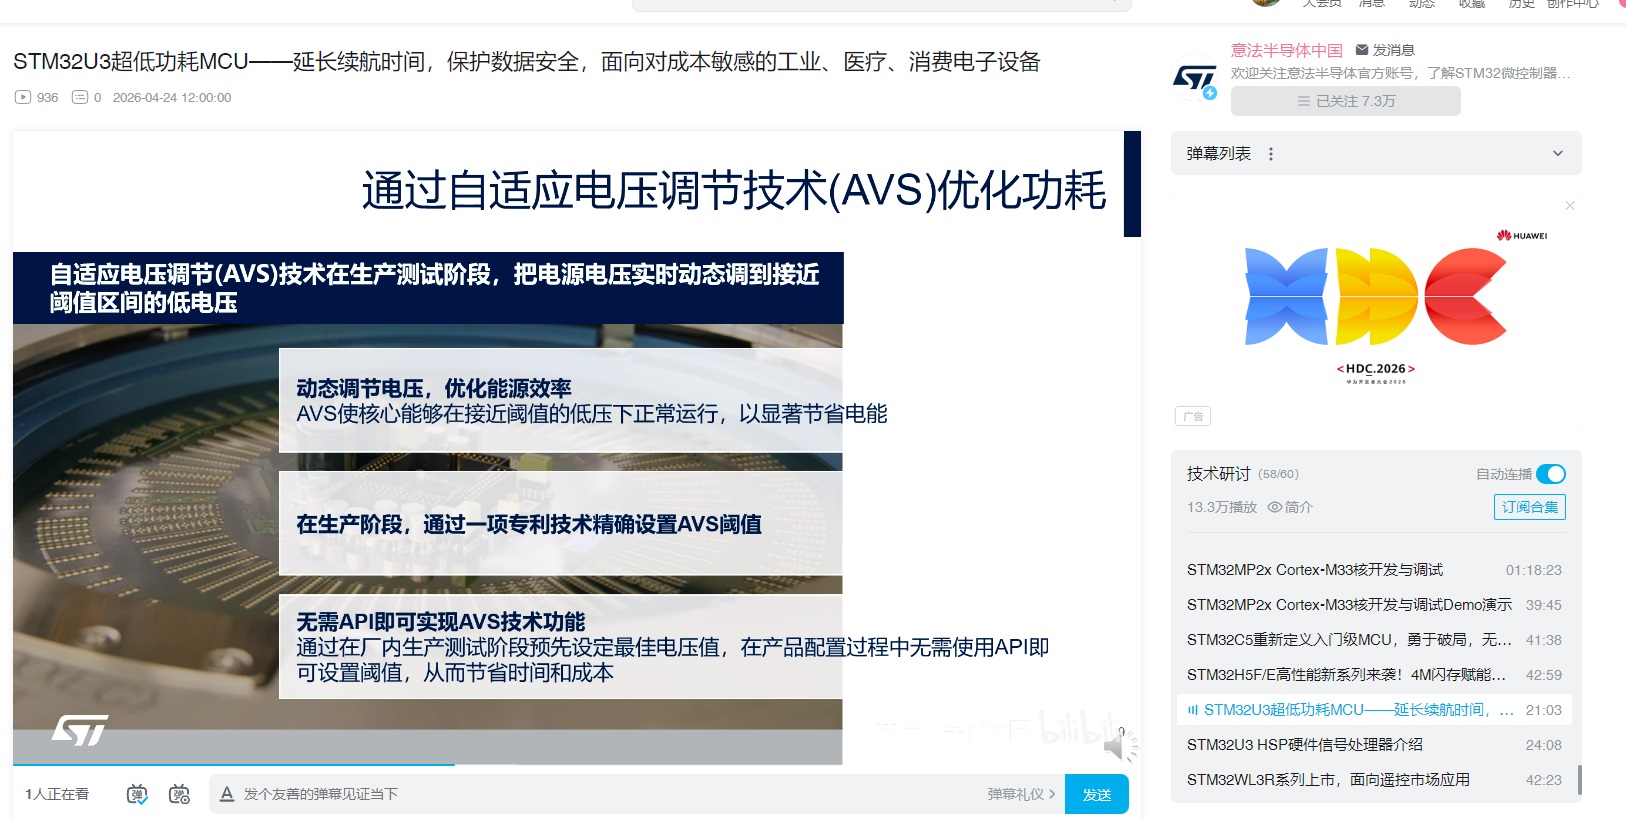Click the 广告 tag under the ad
Image resolution: width=1626 pixels, height=820 pixels.
(x=1193, y=416)
